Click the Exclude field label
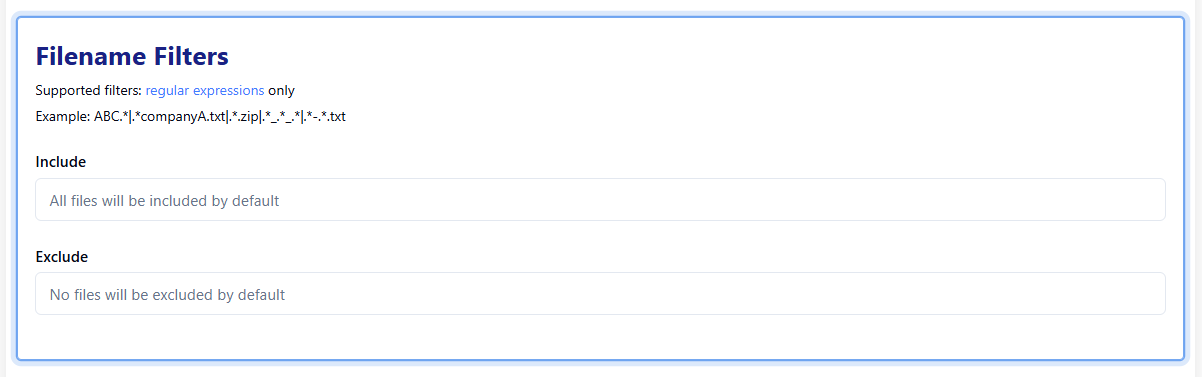Screen dimensions: 1202x377 [62, 257]
